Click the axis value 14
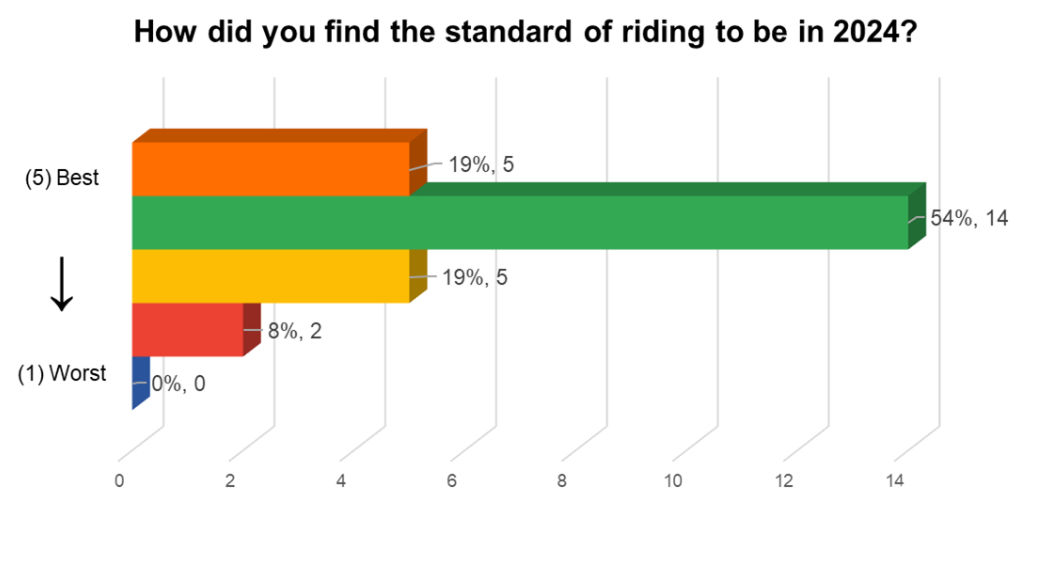 click(895, 481)
